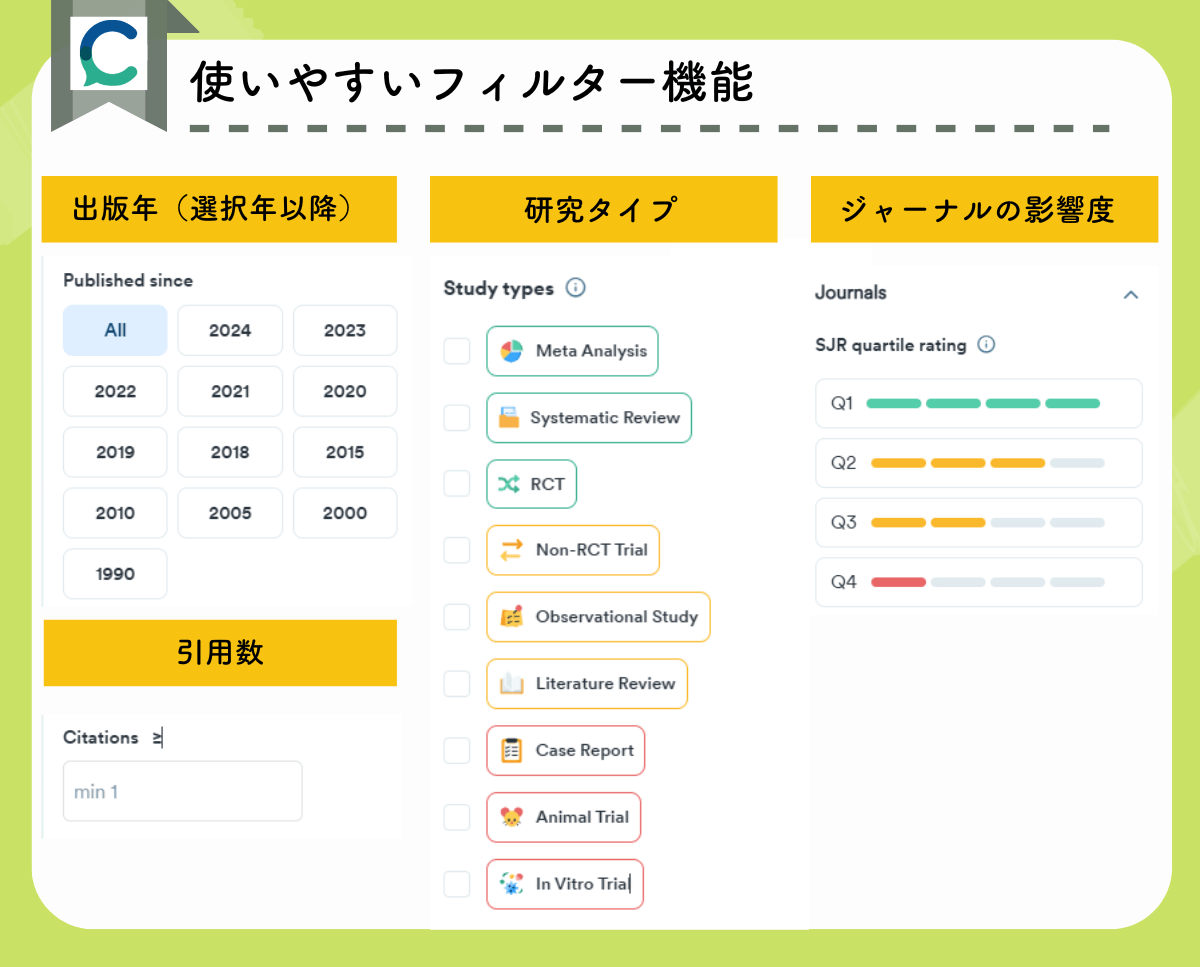The width and height of the screenshot is (1200, 967).
Task: Click the Observational Study label text
Action: click(617, 617)
